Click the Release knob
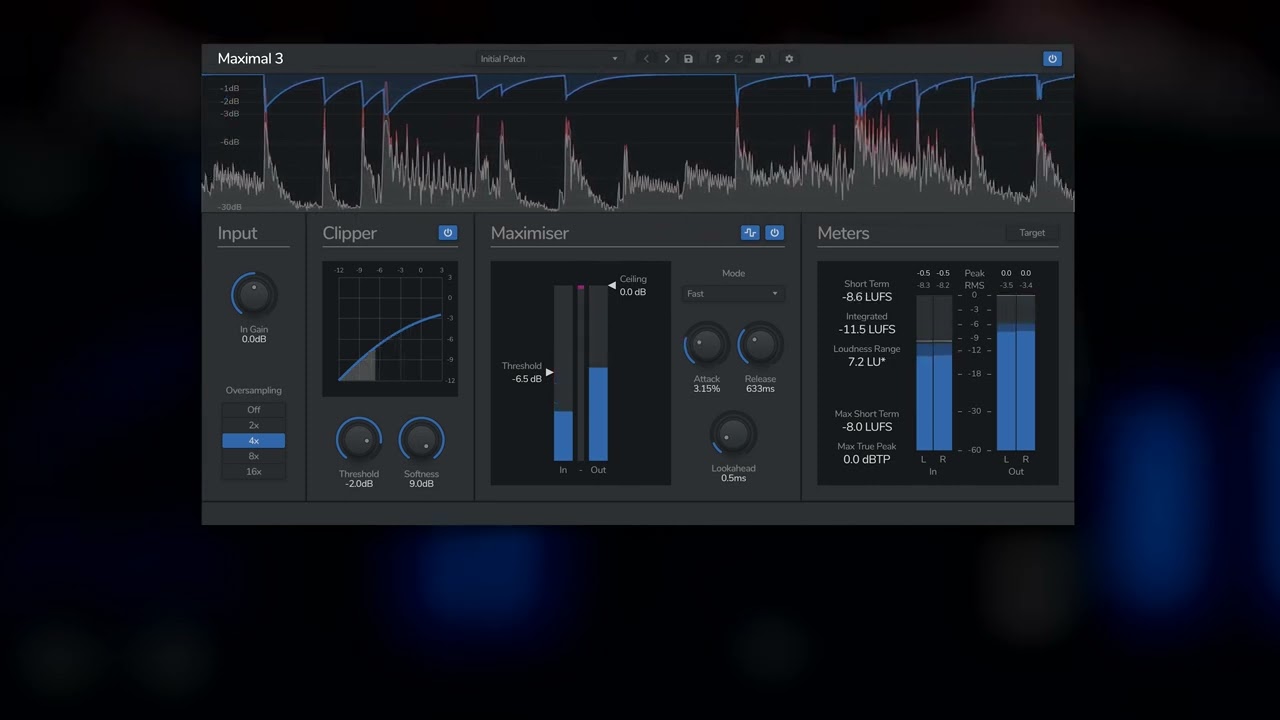This screenshot has height=720, width=1280. [760, 346]
